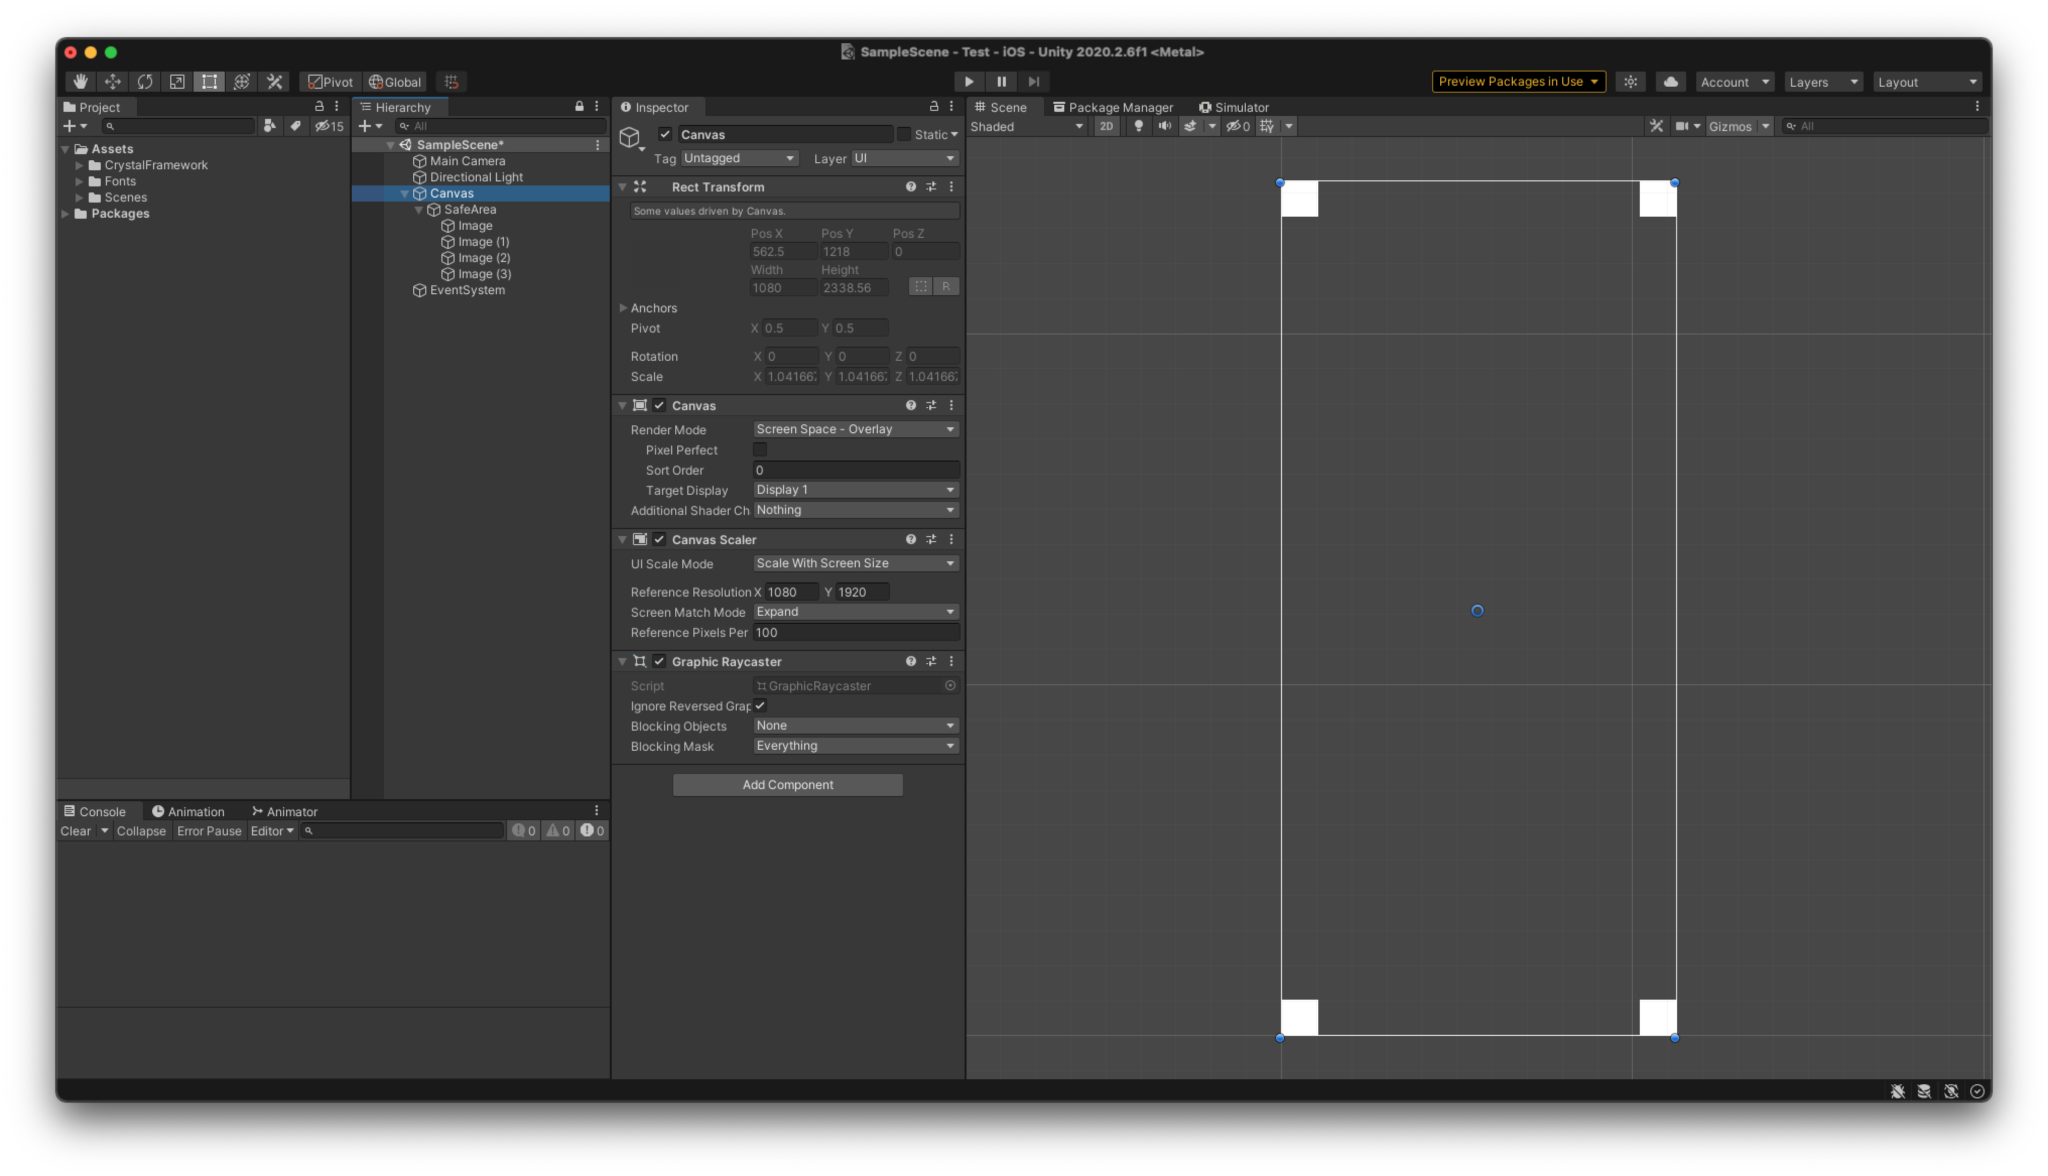
Task: Toggle Pixel Perfect on the Canvas component
Action: 760,449
